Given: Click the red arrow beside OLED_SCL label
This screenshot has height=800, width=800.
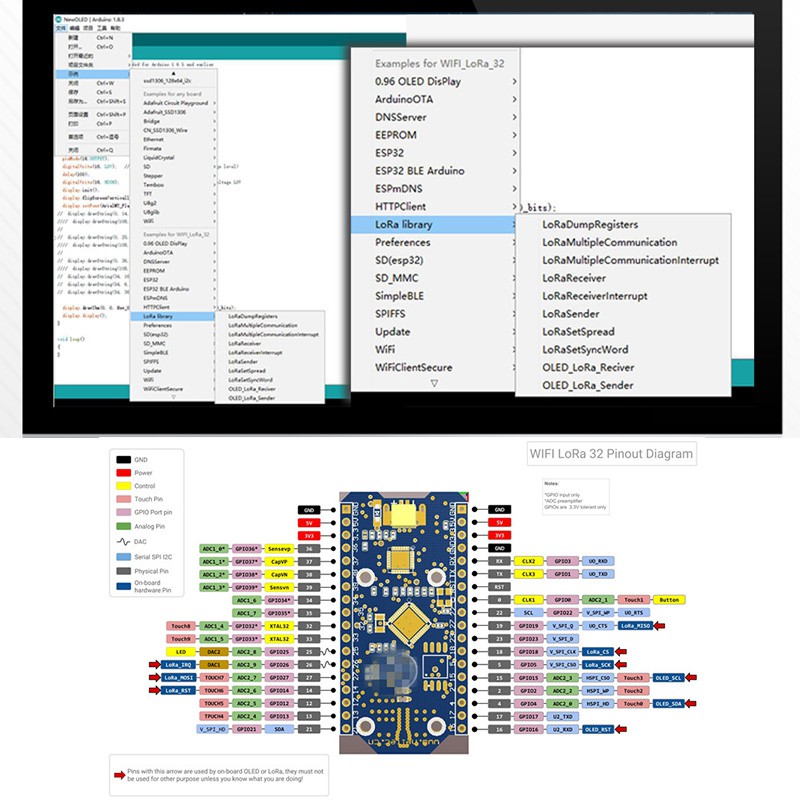Looking at the screenshot, I should tap(691, 678).
